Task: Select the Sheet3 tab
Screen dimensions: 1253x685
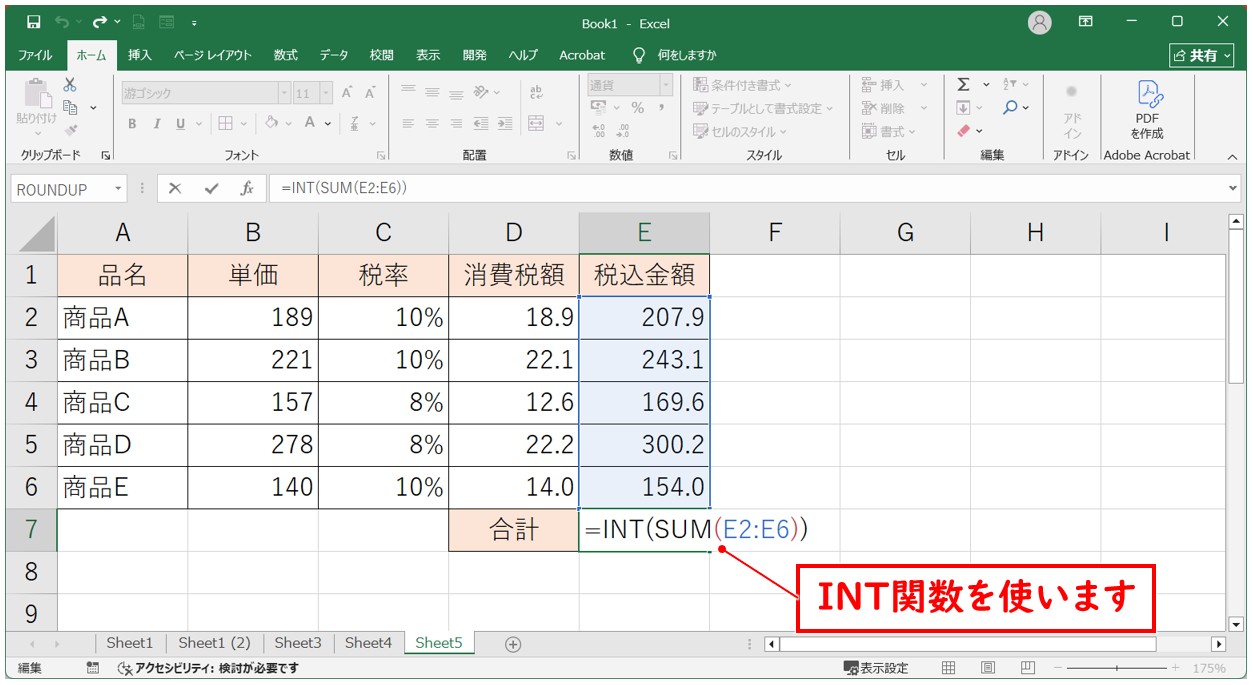Action: (x=298, y=643)
